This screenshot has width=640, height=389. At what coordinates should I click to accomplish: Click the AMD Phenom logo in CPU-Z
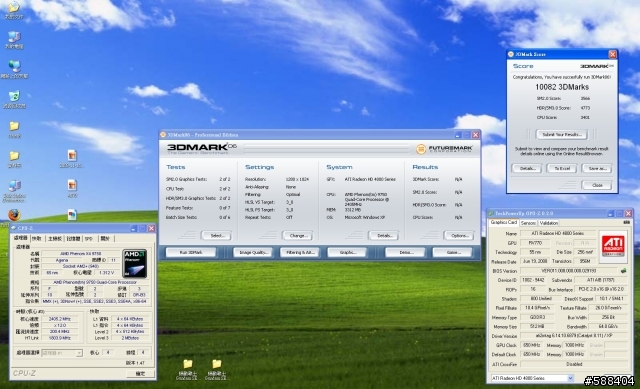(x=135, y=264)
